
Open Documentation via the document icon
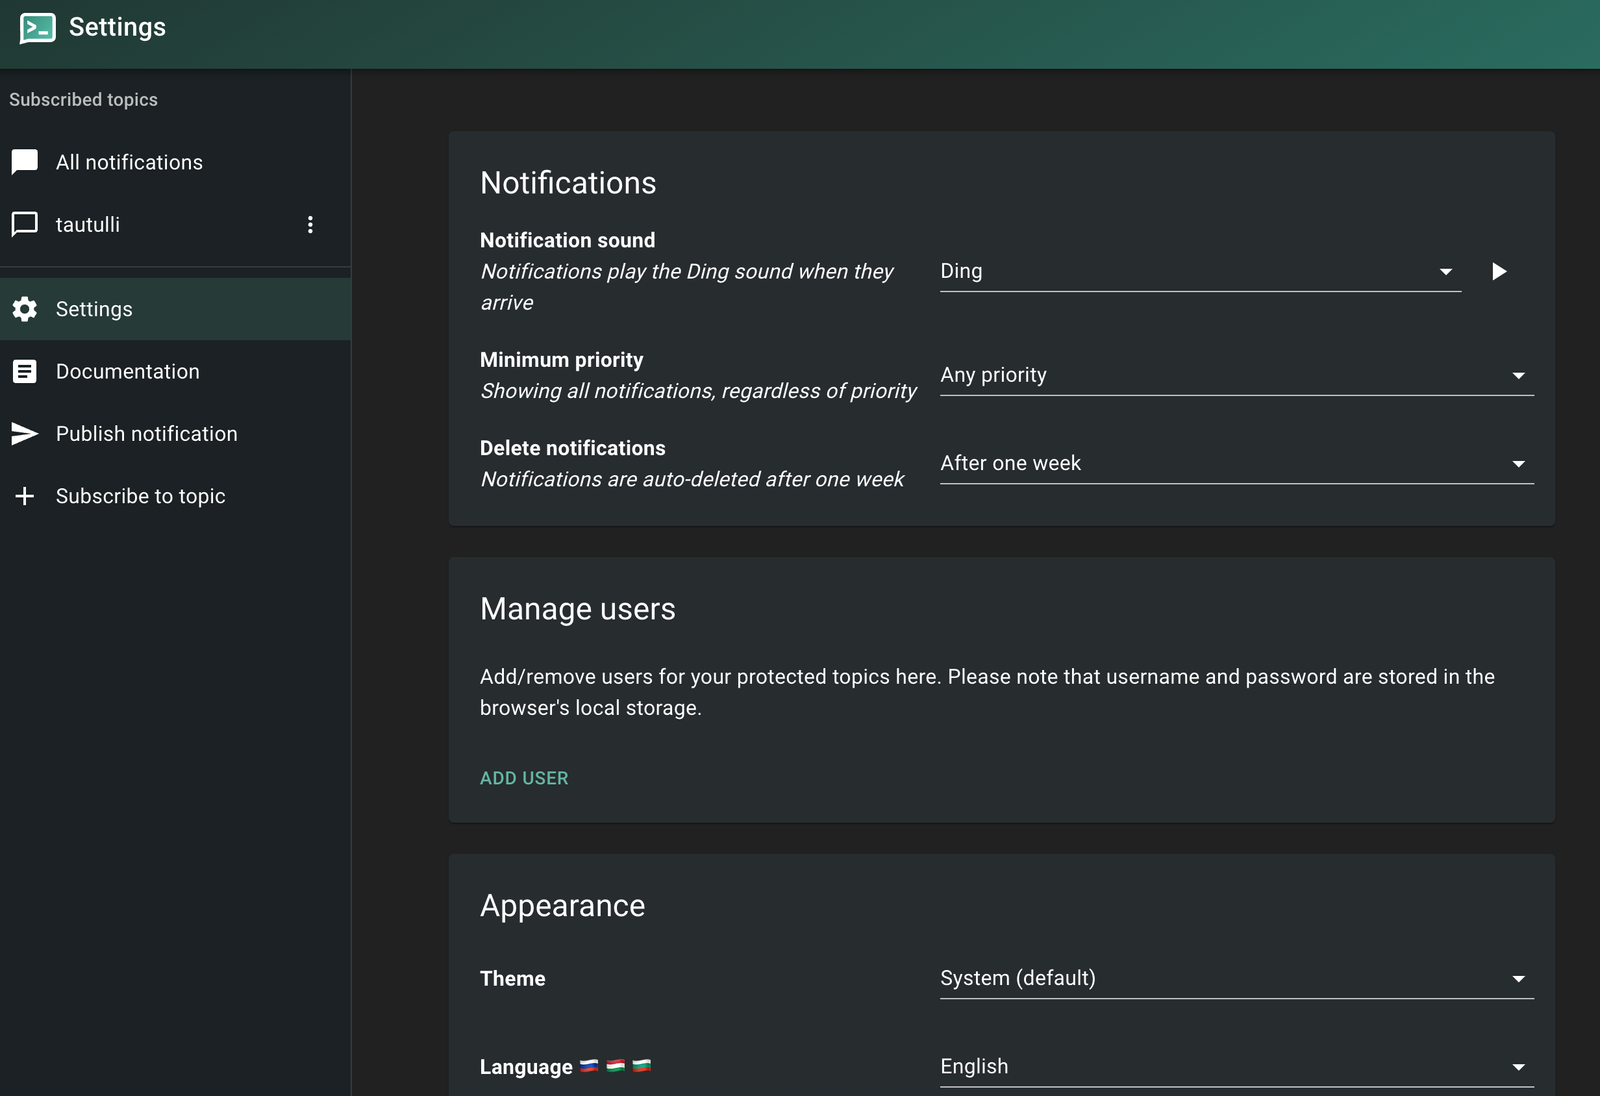25,371
